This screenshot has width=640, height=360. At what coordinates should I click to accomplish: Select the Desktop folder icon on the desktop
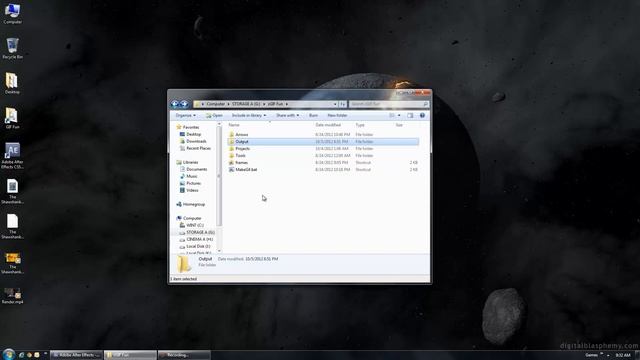pyautogui.click(x=12, y=84)
